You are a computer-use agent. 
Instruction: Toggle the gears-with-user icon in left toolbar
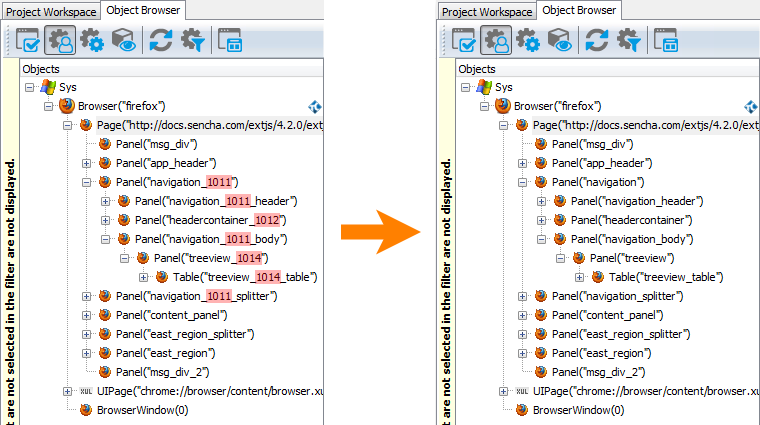(x=60, y=40)
